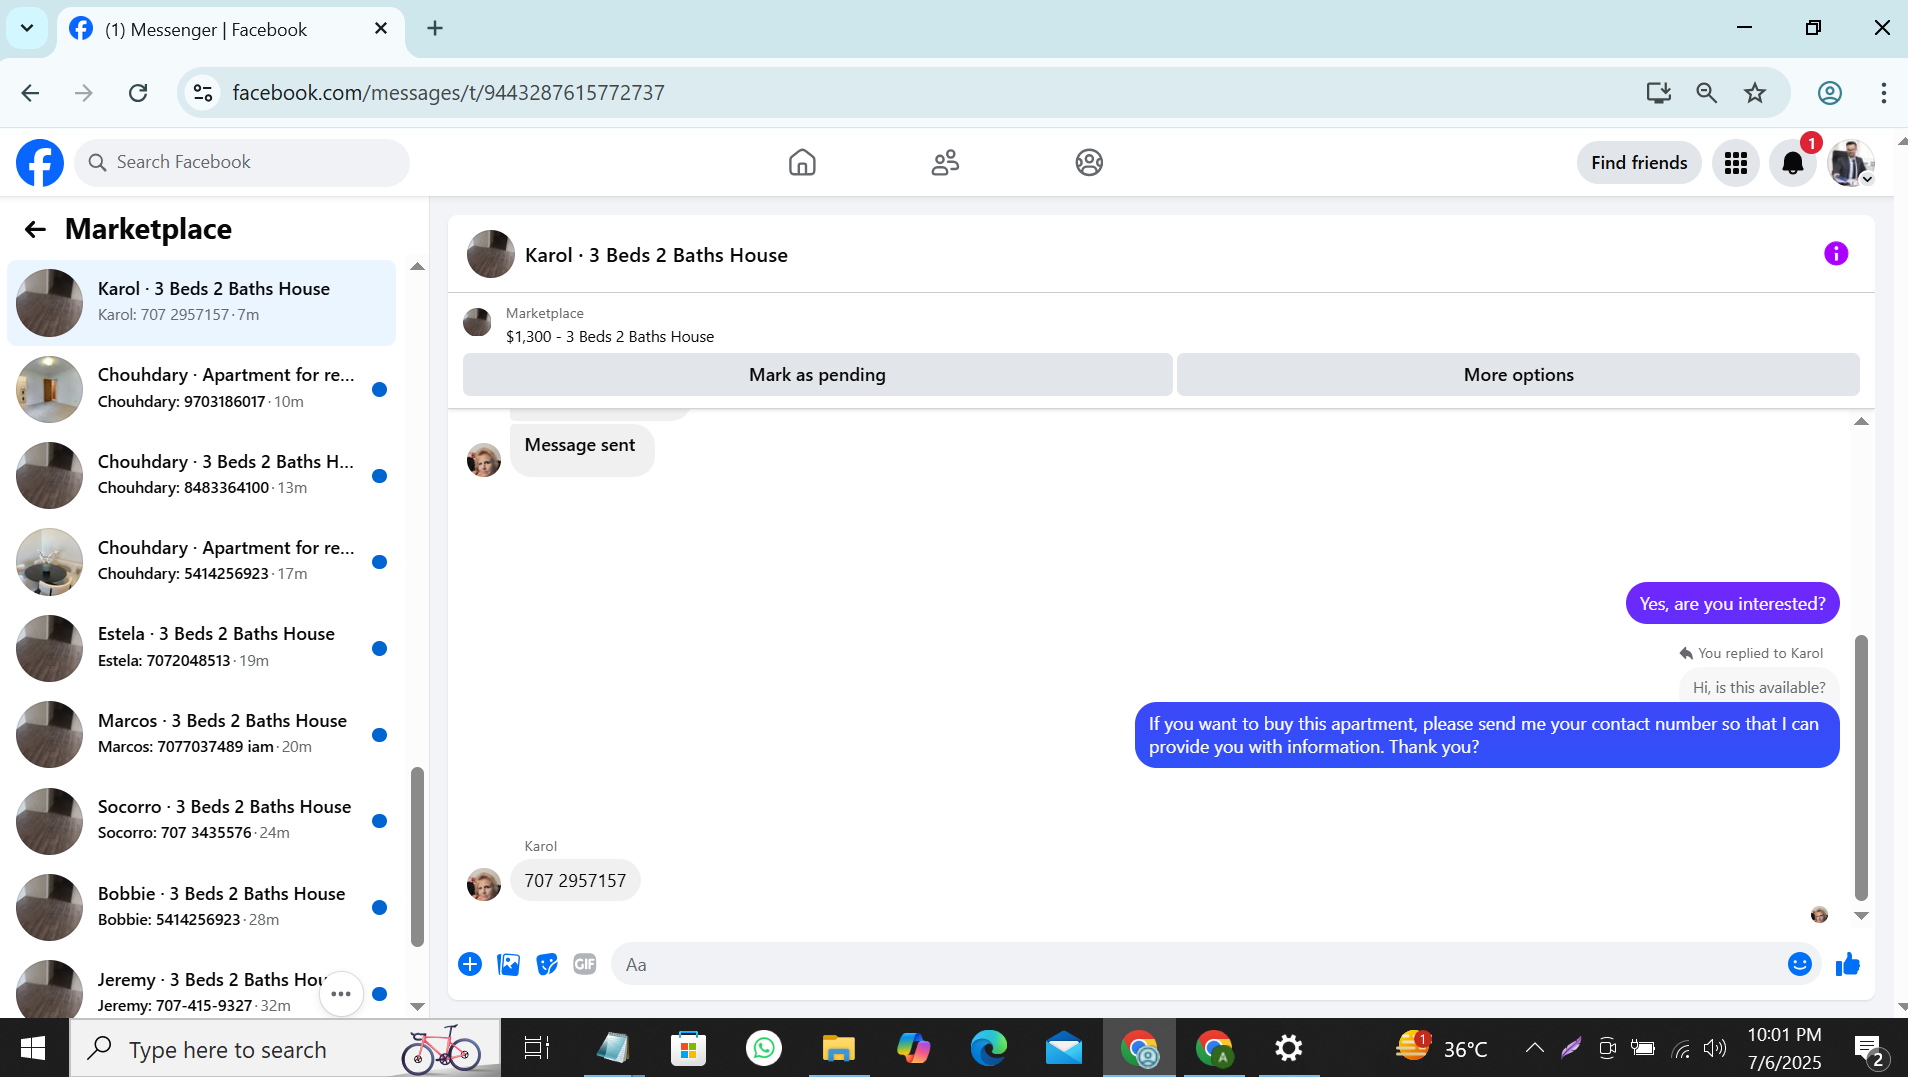
Task: Open Microsoft Store from the taskbar
Action: 688,1048
